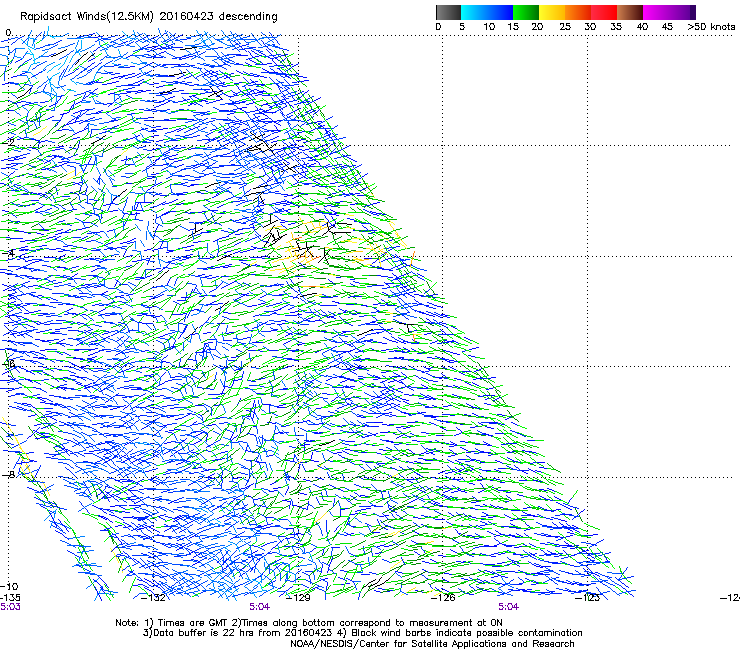Image resolution: width=740 pixels, height=650 pixels.
Task: Click the latitude axis label '-4'
Action: tap(8, 253)
